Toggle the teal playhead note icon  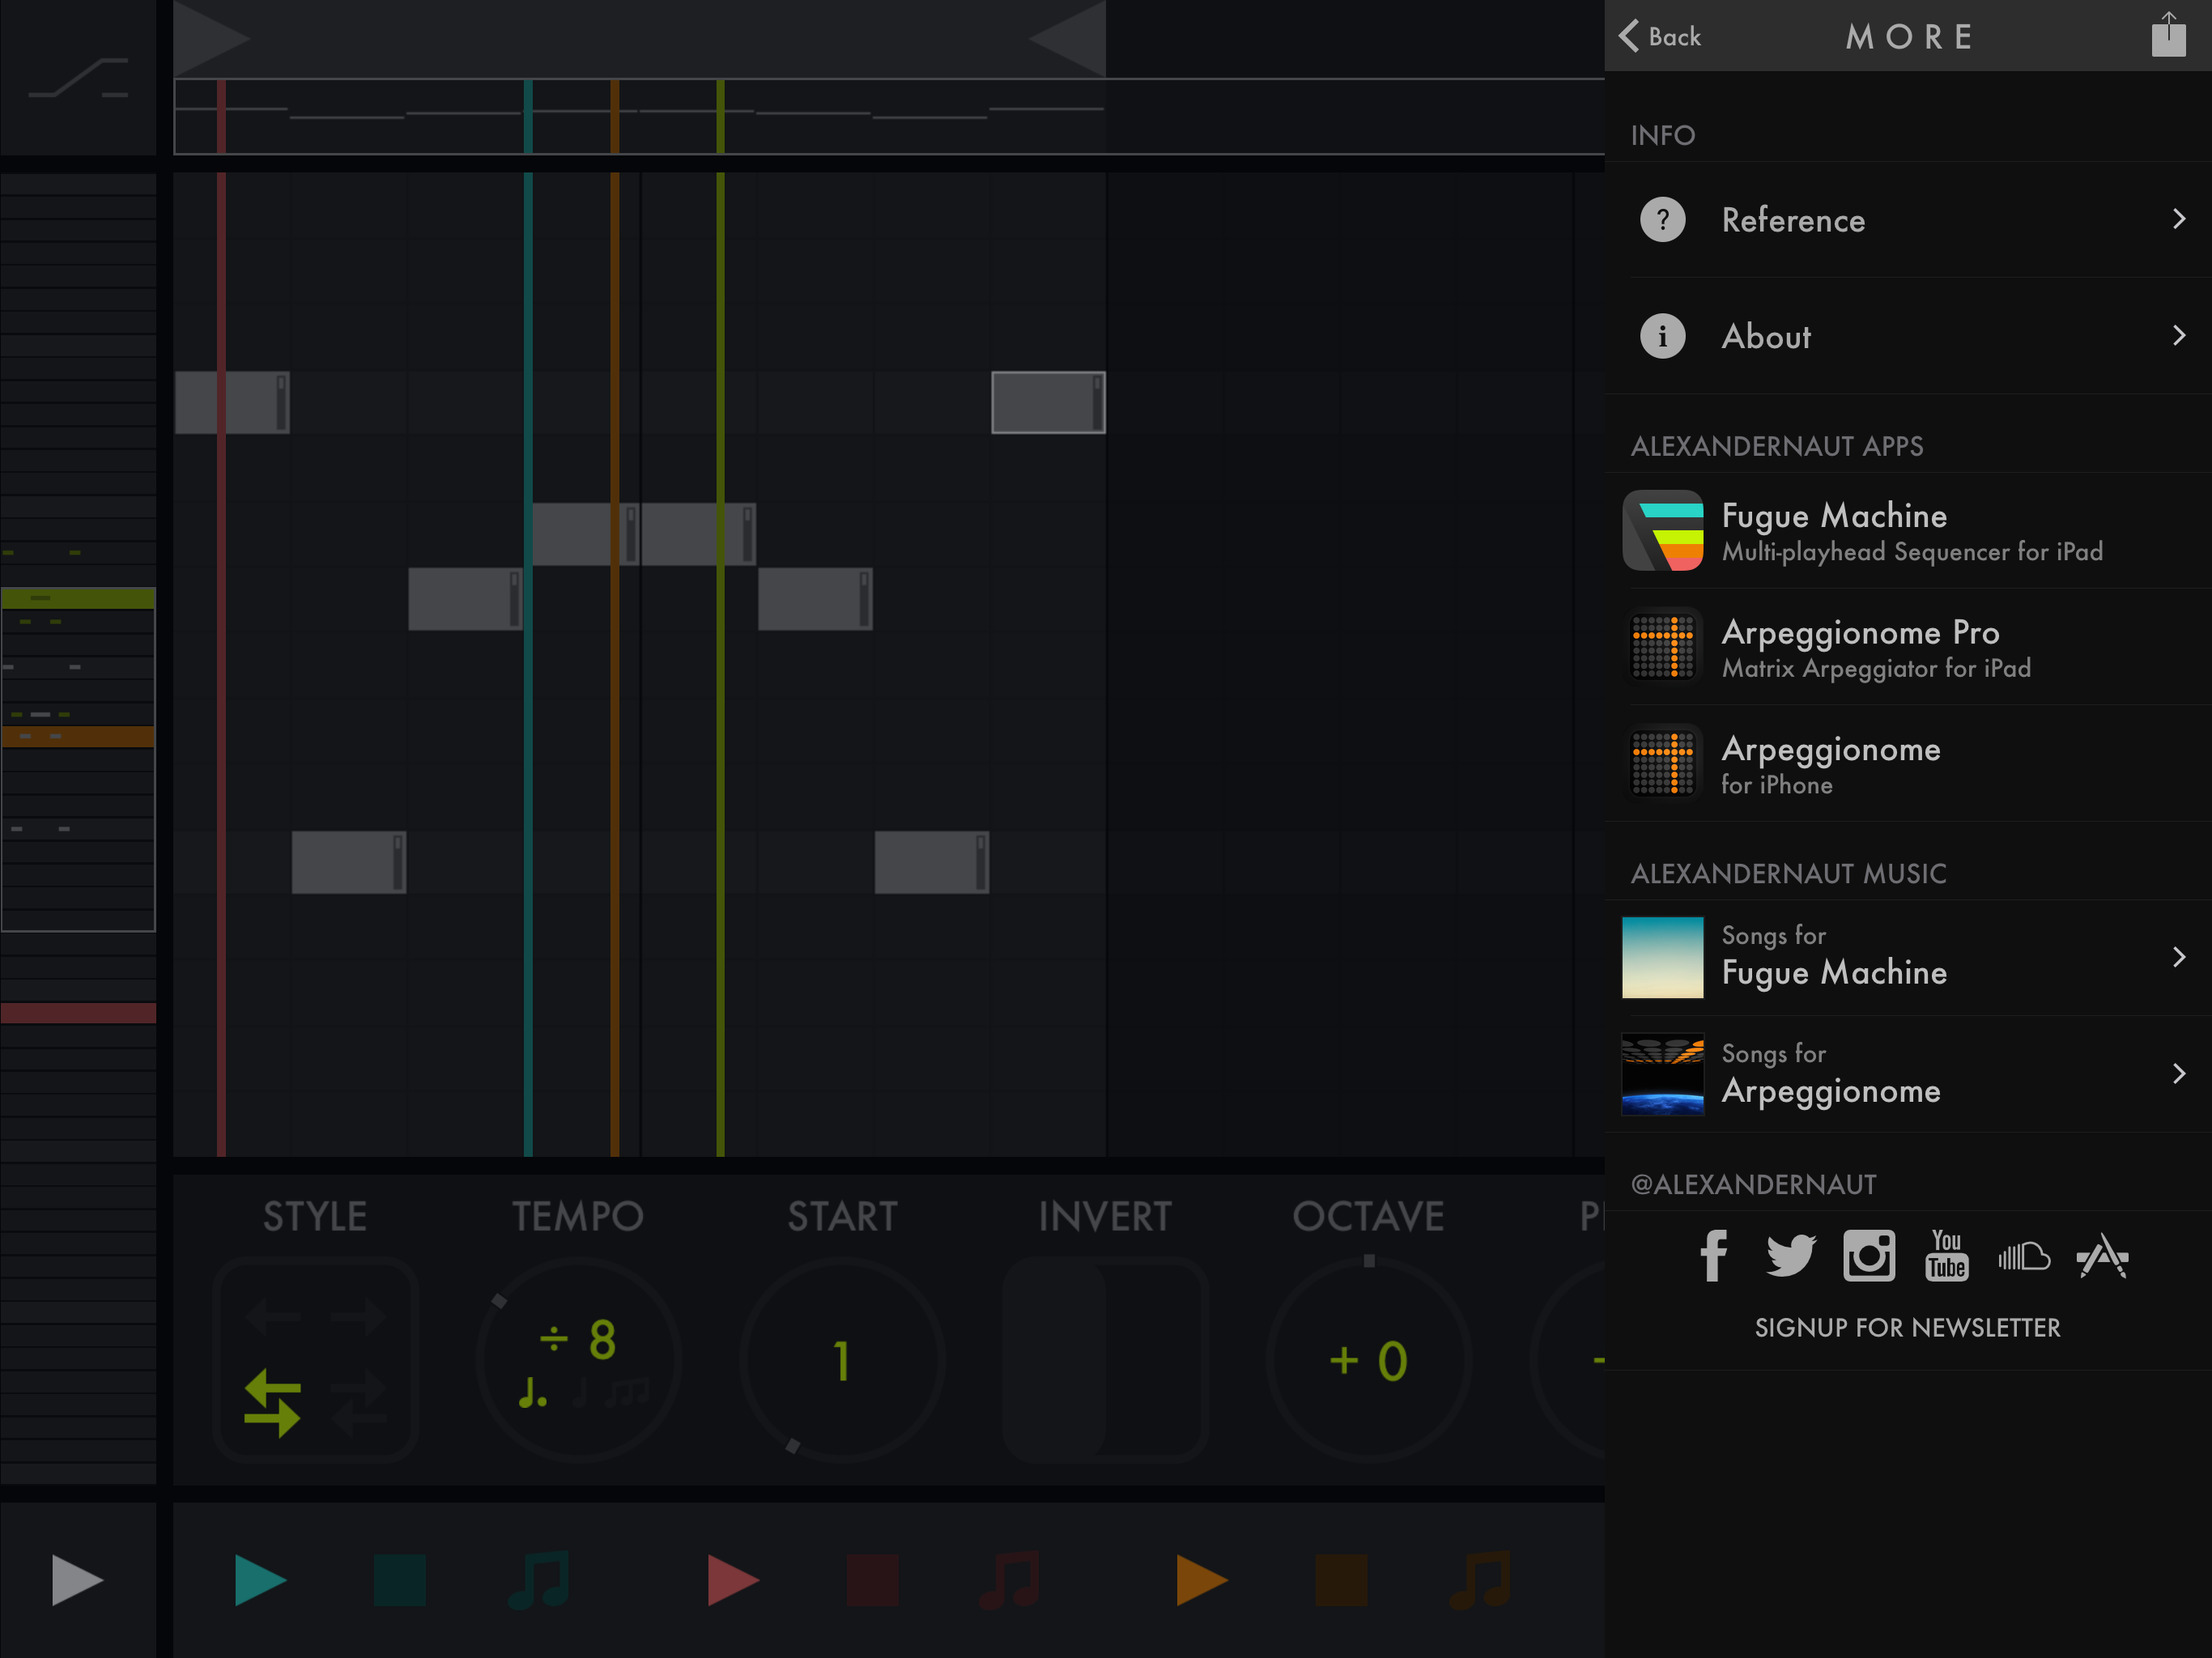click(x=539, y=1580)
